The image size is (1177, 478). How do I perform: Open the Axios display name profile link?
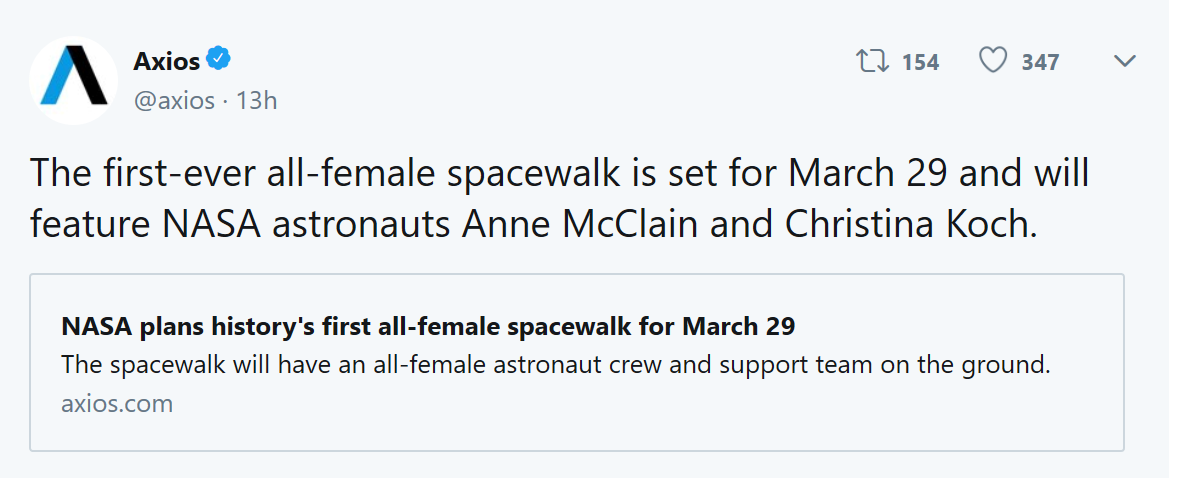pos(166,61)
